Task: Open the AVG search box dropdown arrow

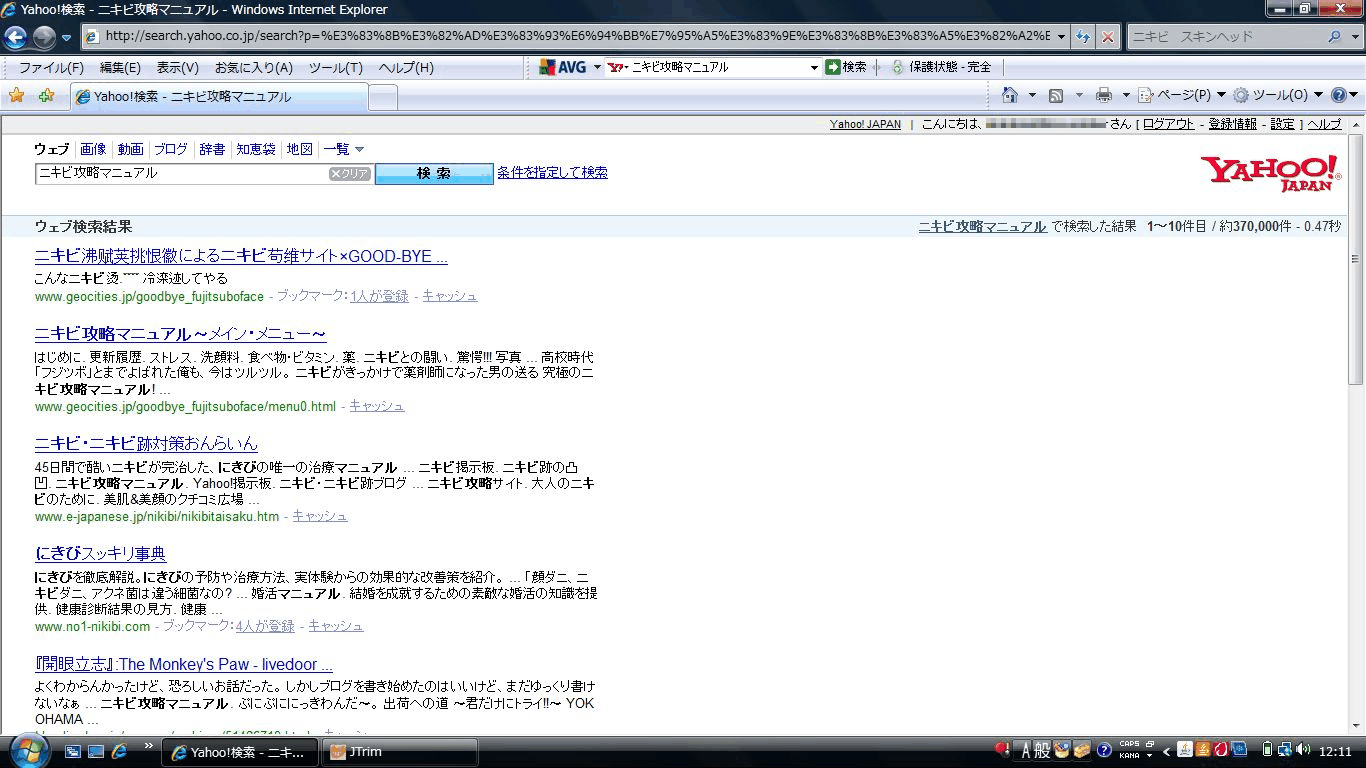Action: click(x=814, y=67)
